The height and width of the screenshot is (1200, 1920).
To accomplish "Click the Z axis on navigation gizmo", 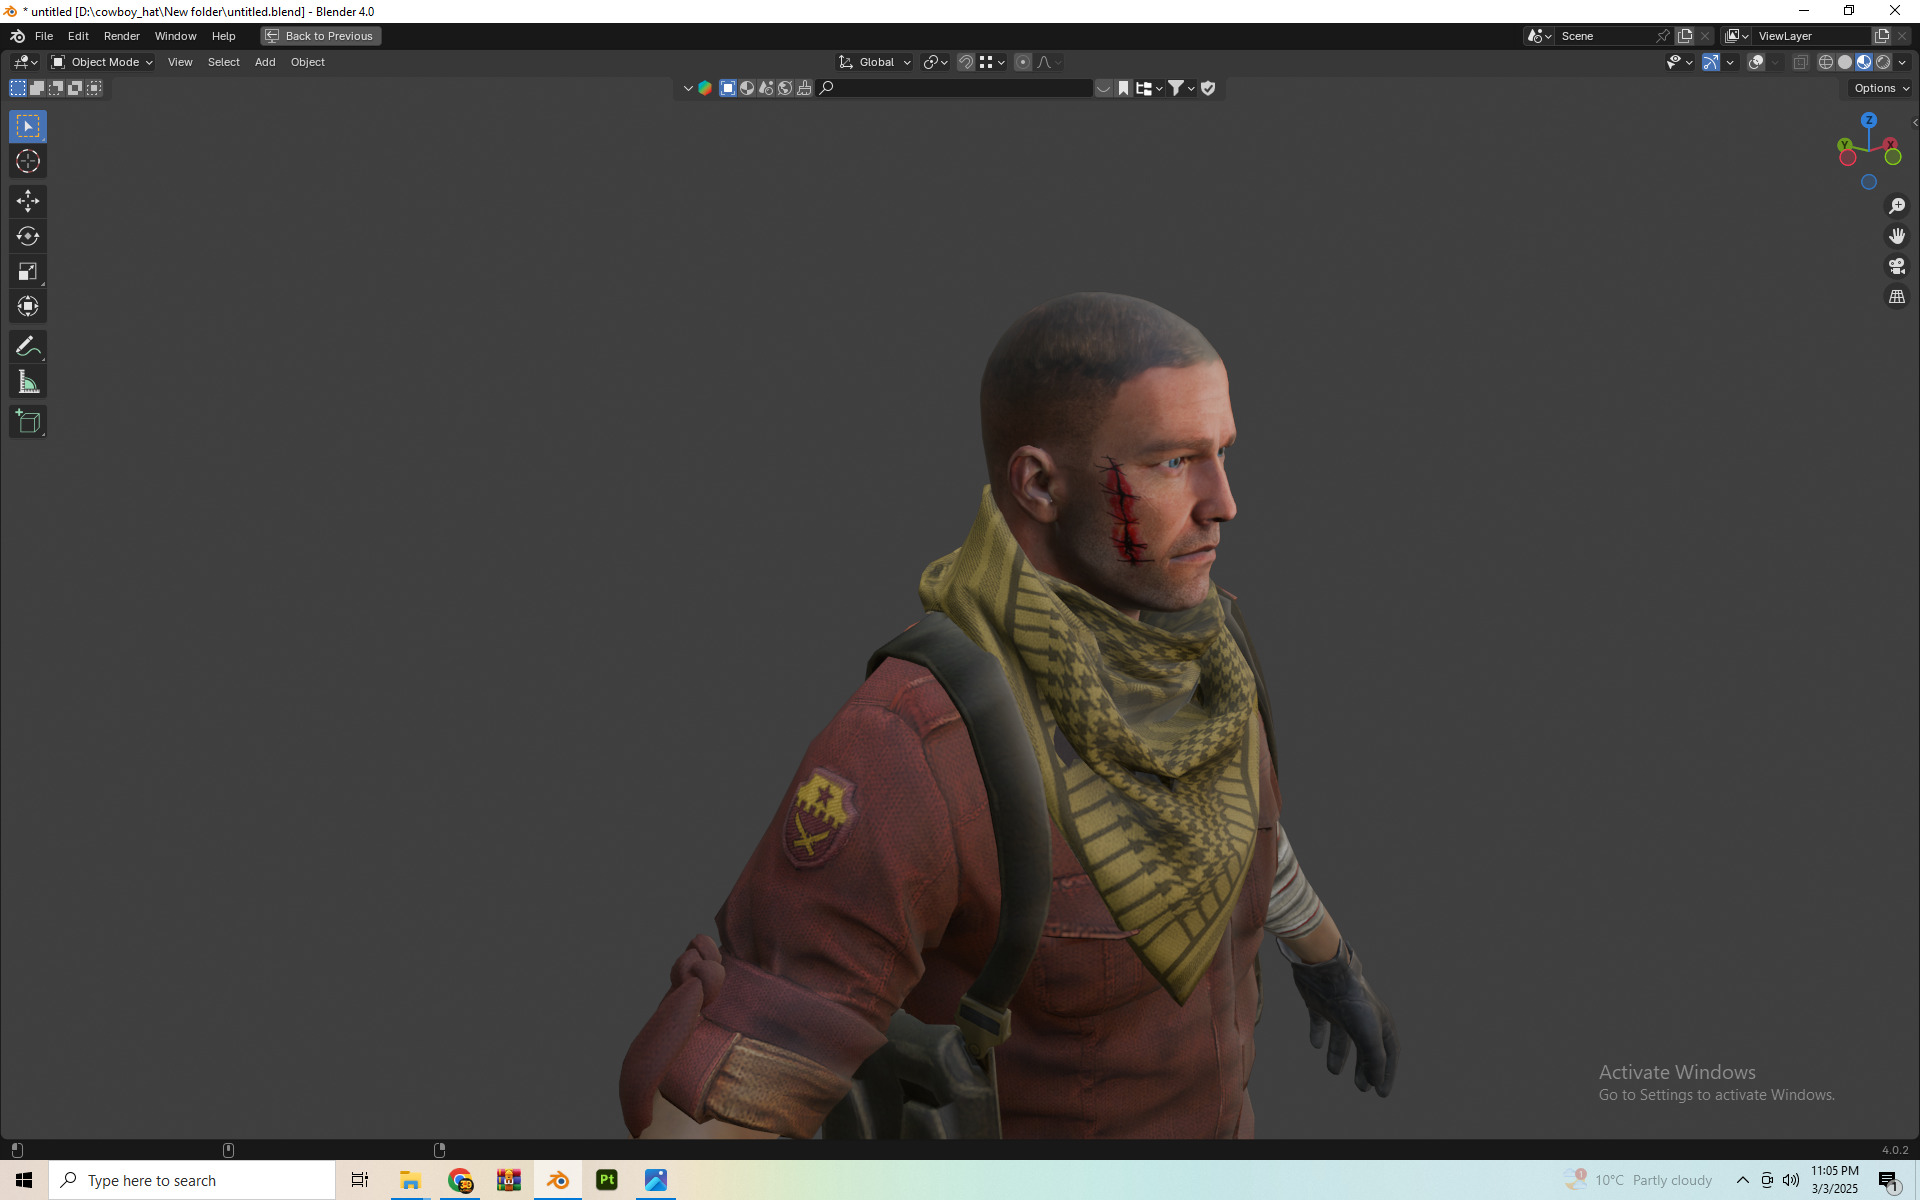I will 1868,120.
